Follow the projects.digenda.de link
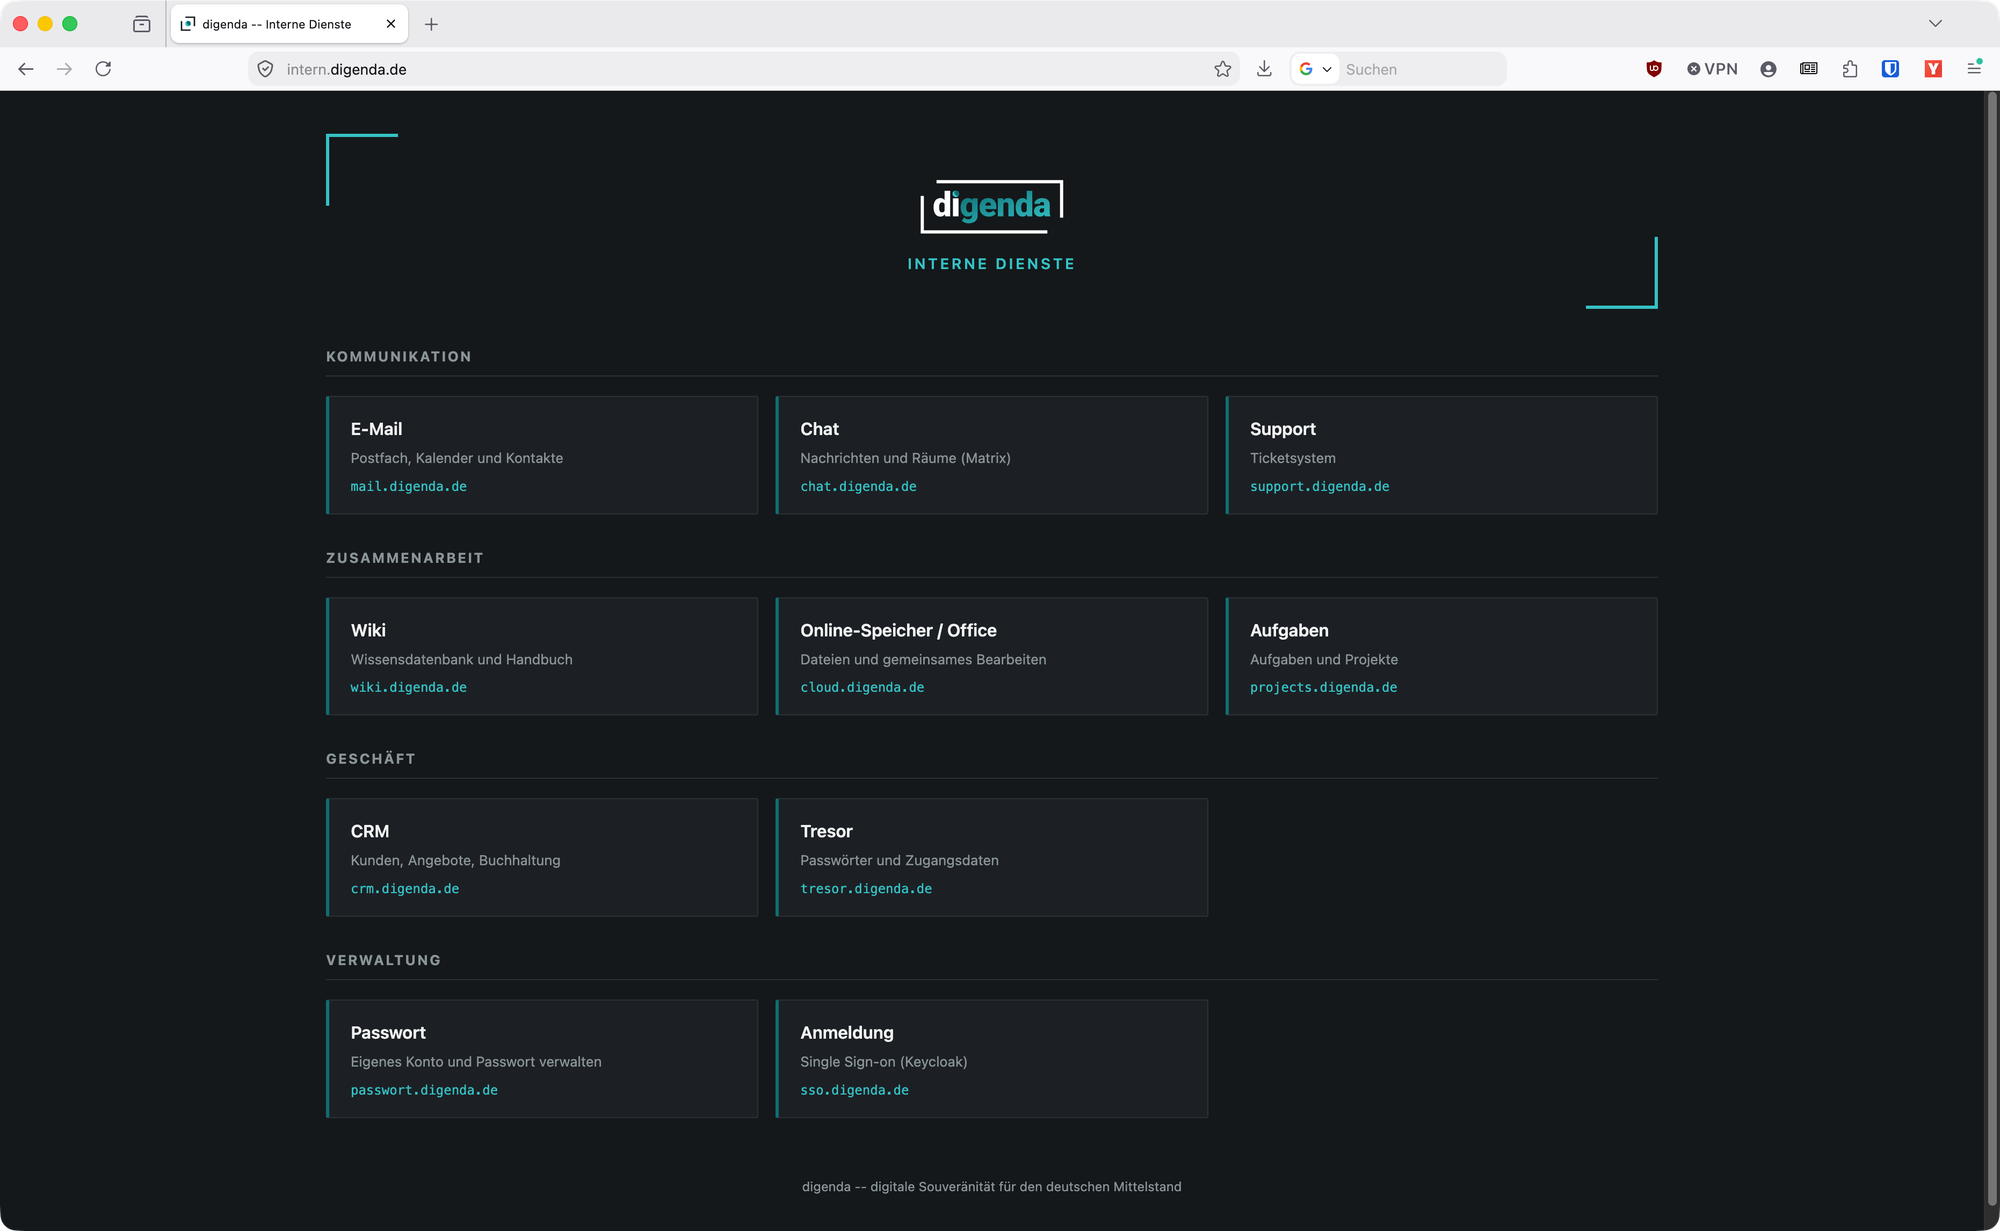 [1323, 688]
